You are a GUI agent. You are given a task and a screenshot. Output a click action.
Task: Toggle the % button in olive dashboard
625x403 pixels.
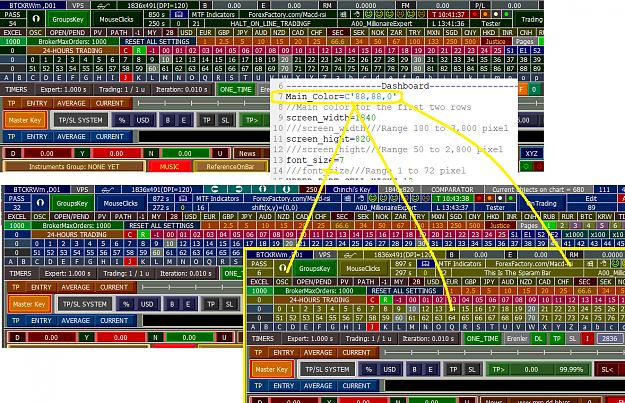point(369,370)
